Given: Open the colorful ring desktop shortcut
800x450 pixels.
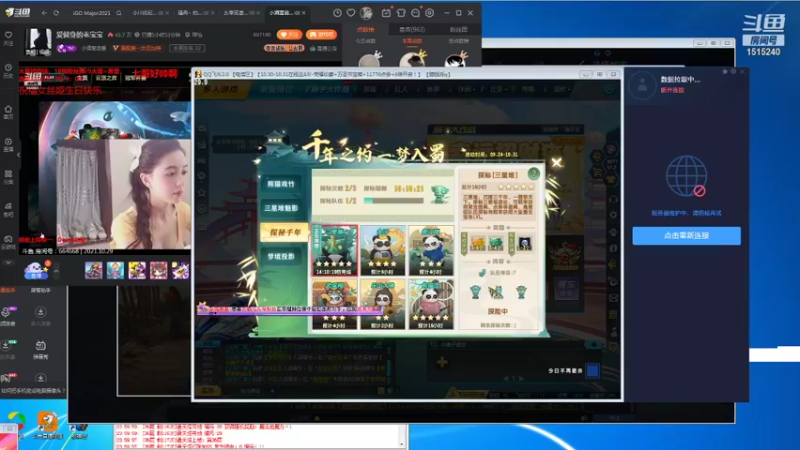Looking at the screenshot, I should click(x=16, y=421).
